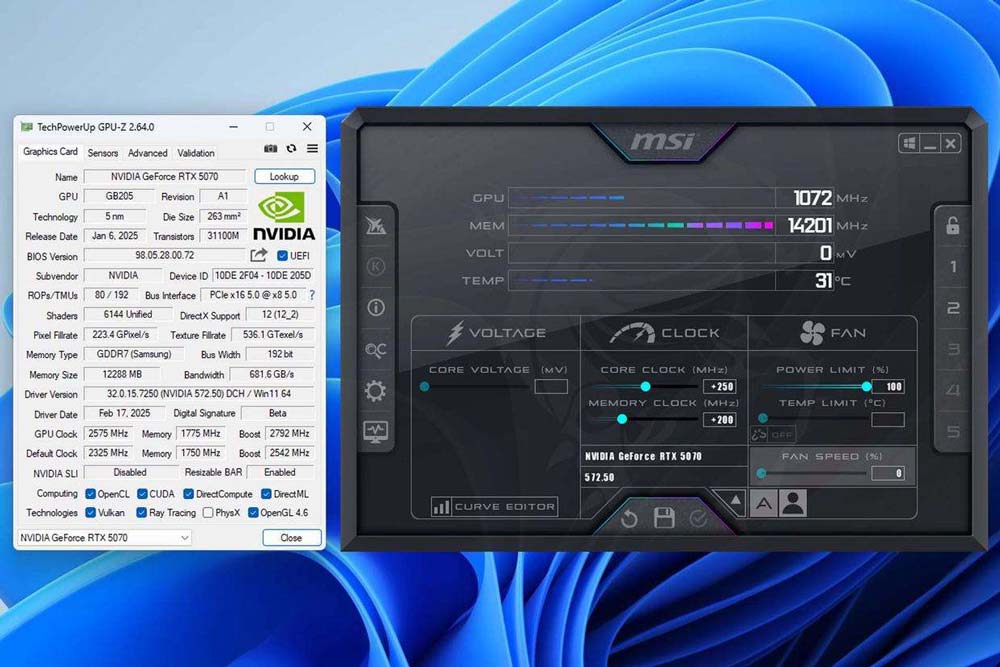Screen dimensions: 1000x667
Task: Toggle the profile lock icon
Action: (953, 225)
